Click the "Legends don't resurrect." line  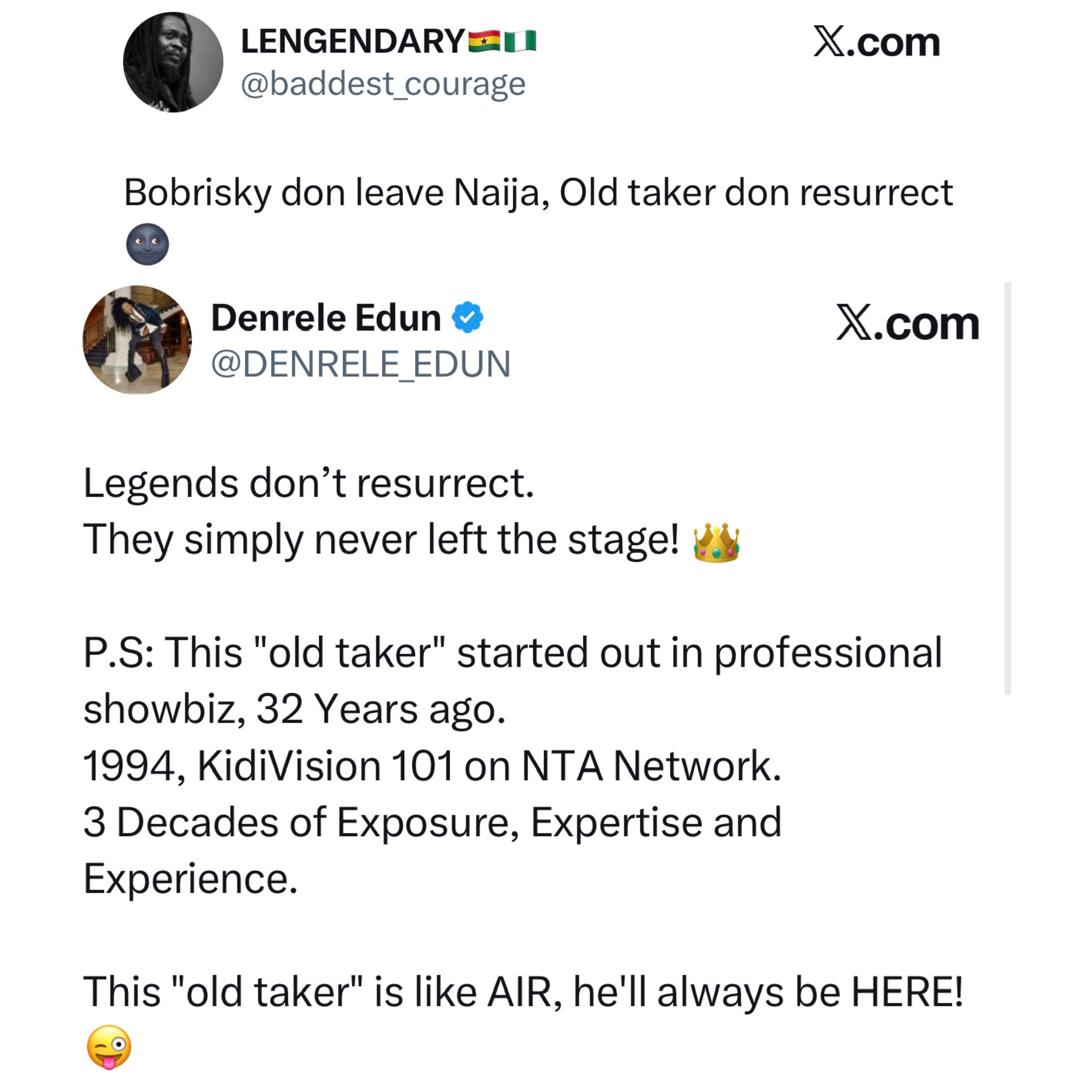click(x=308, y=484)
